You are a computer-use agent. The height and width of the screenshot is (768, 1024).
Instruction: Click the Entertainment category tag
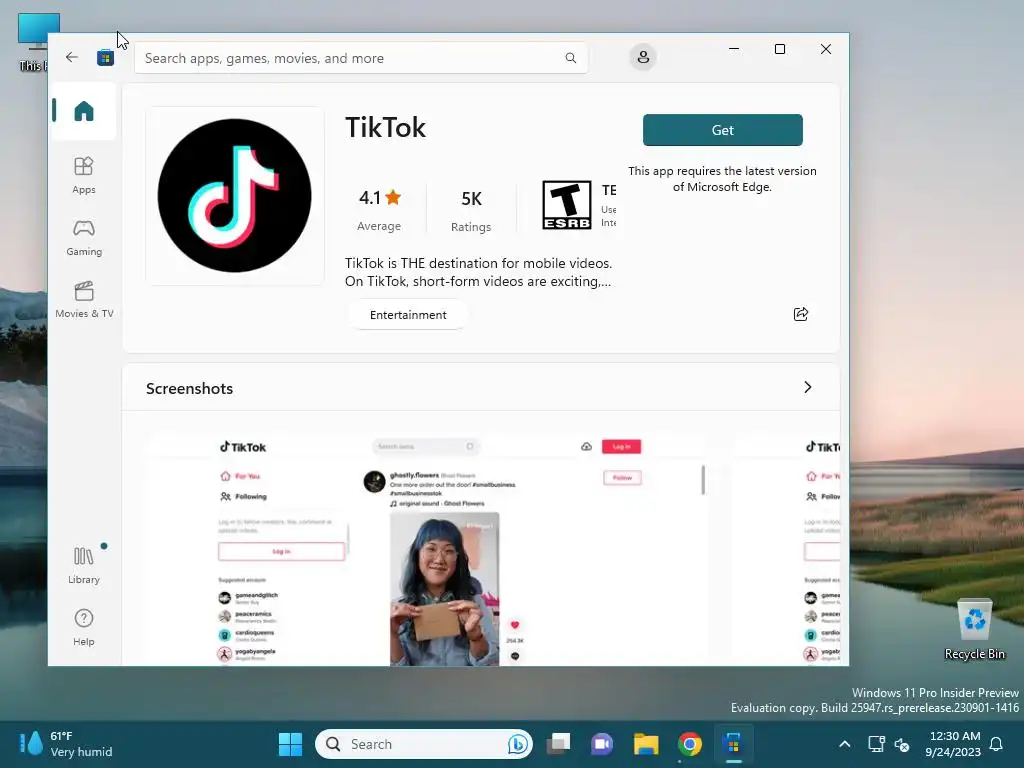(408, 315)
